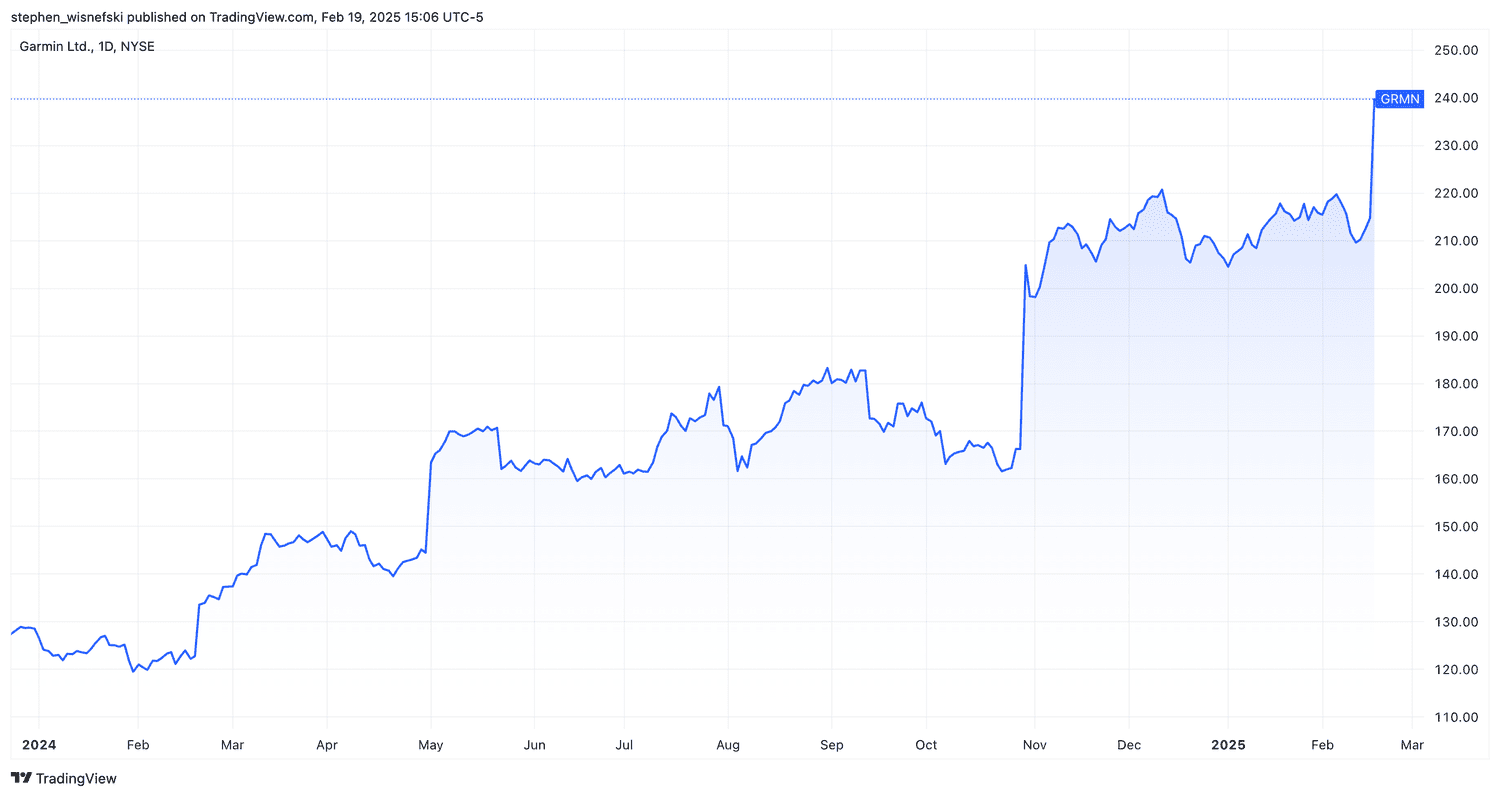Click the Feb label after 2024
This screenshot has height=797, width=1500.
click(138, 745)
